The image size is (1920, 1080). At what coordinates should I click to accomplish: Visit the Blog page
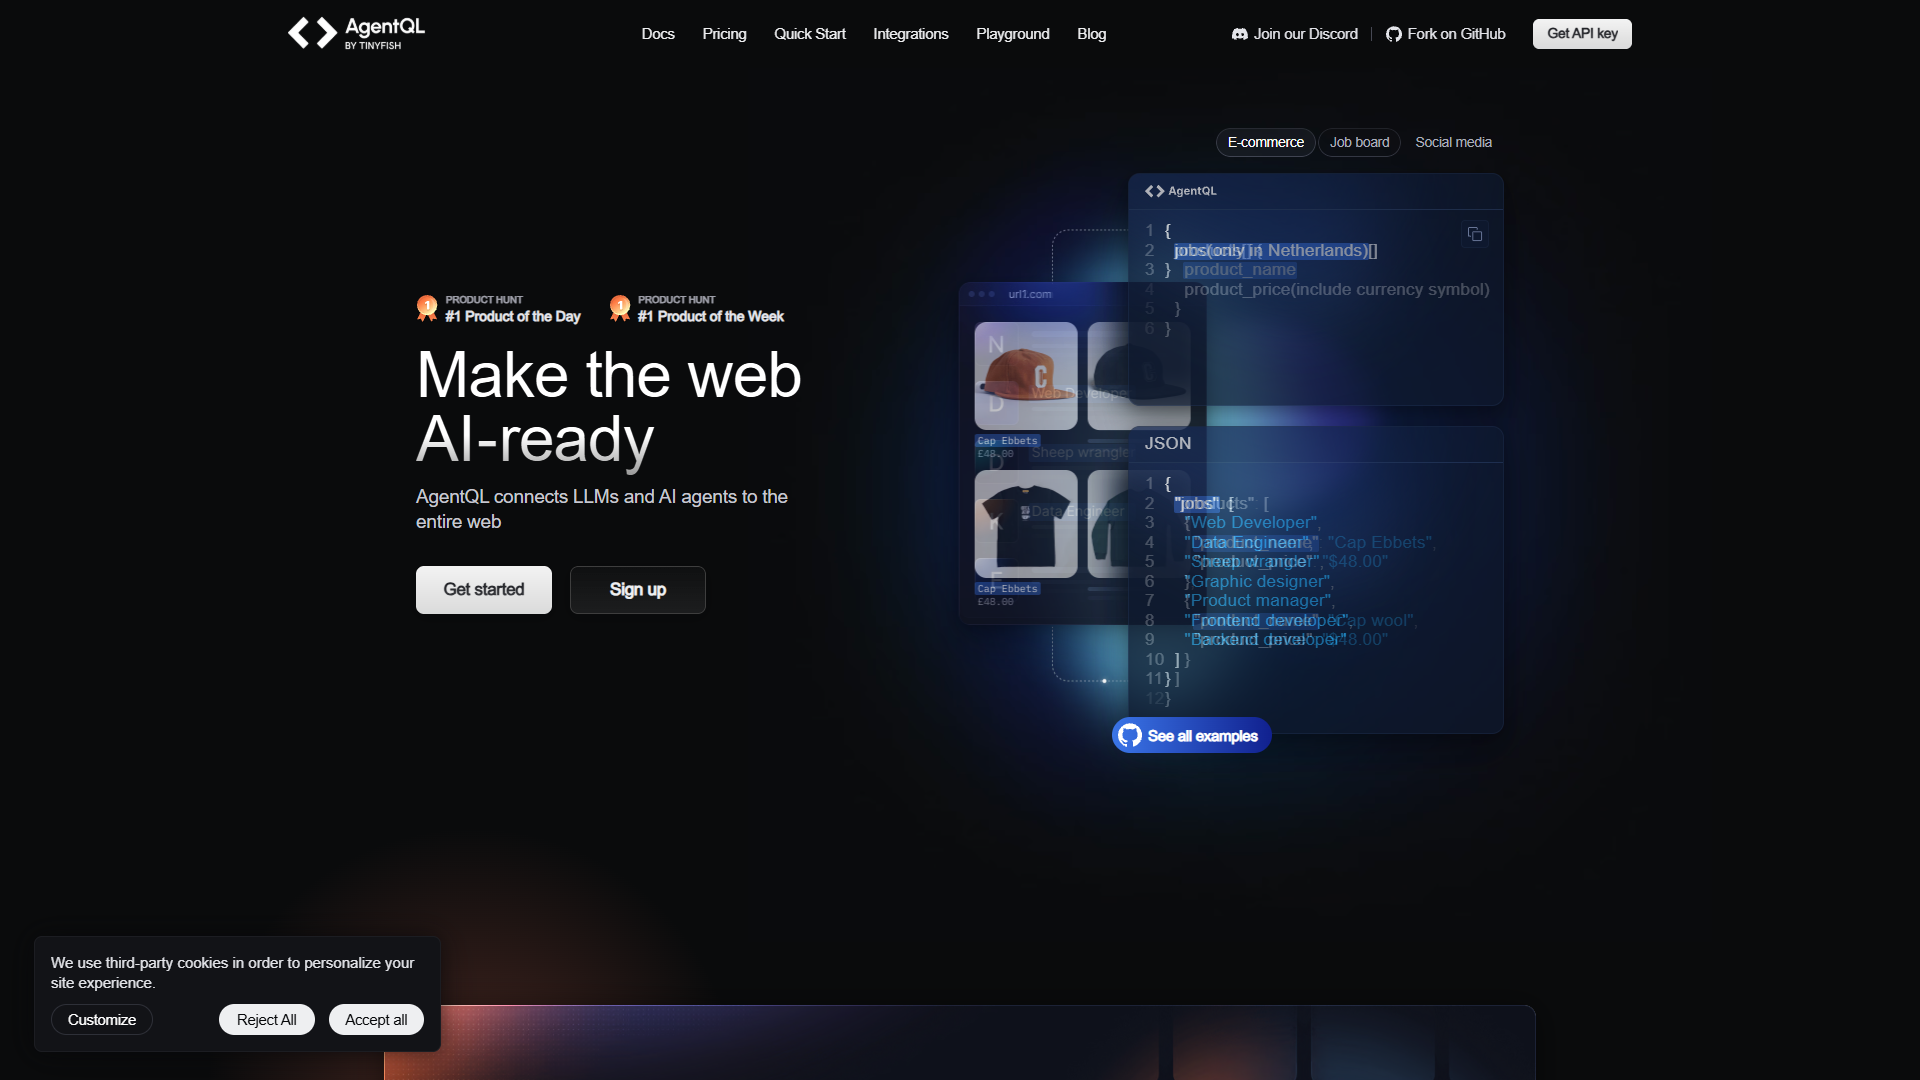click(1092, 34)
